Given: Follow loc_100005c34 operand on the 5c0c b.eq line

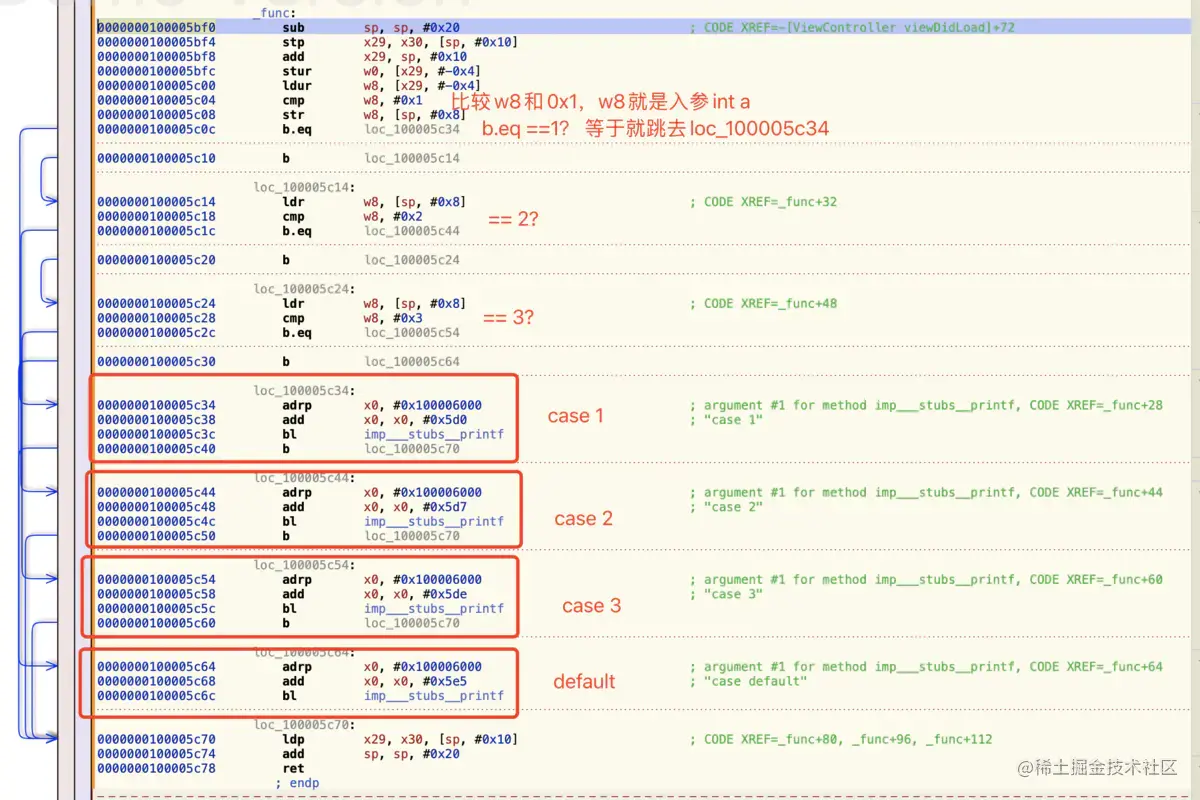Looking at the screenshot, I should [x=412, y=129].
